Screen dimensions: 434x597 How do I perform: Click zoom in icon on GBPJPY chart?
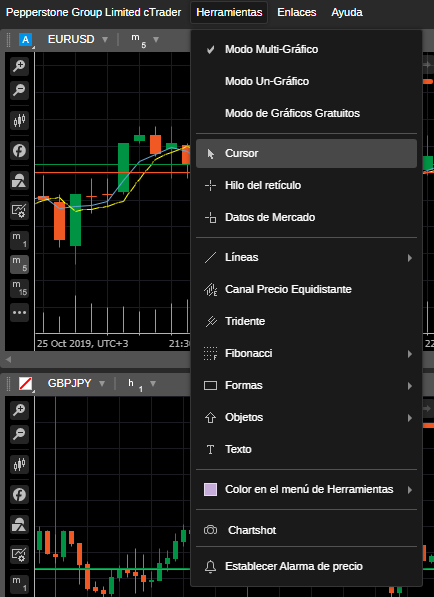(x=19, y=410)
